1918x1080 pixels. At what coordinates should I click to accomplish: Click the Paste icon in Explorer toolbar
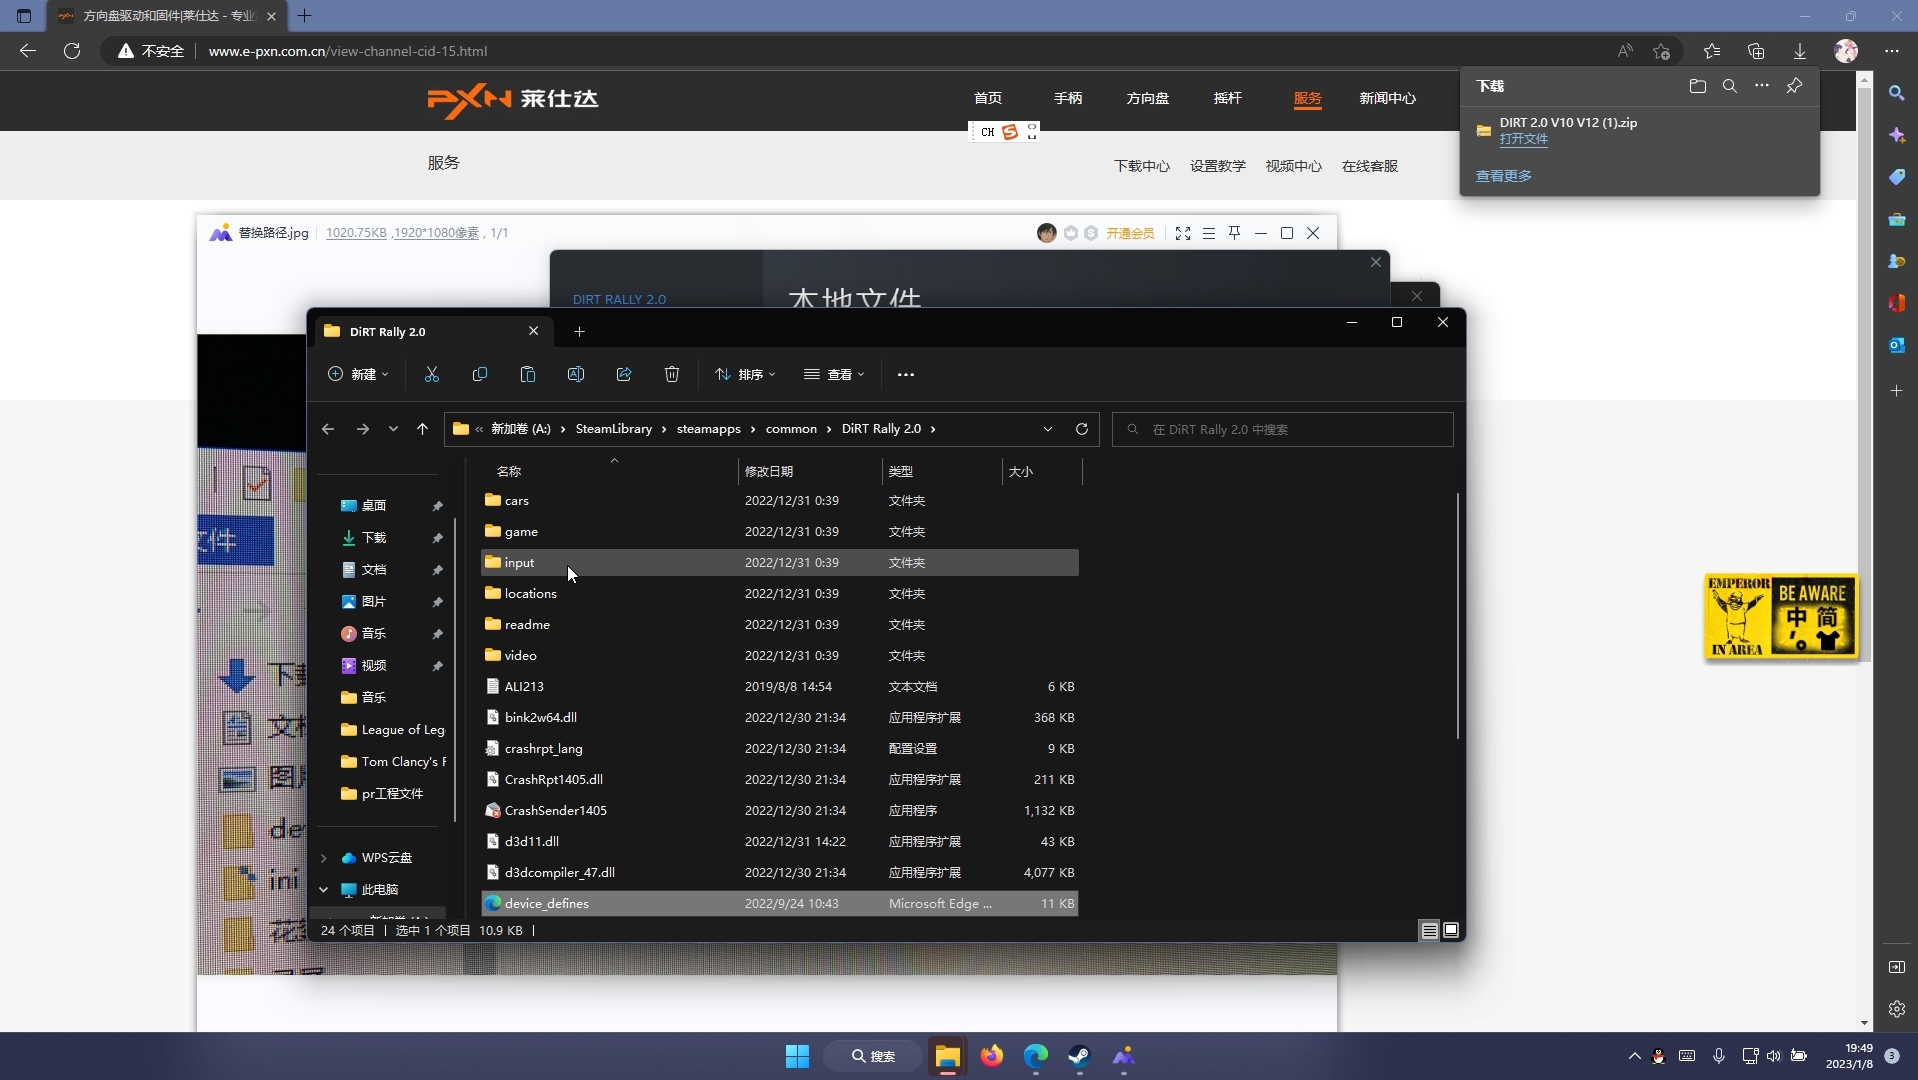tap(528, 374)
